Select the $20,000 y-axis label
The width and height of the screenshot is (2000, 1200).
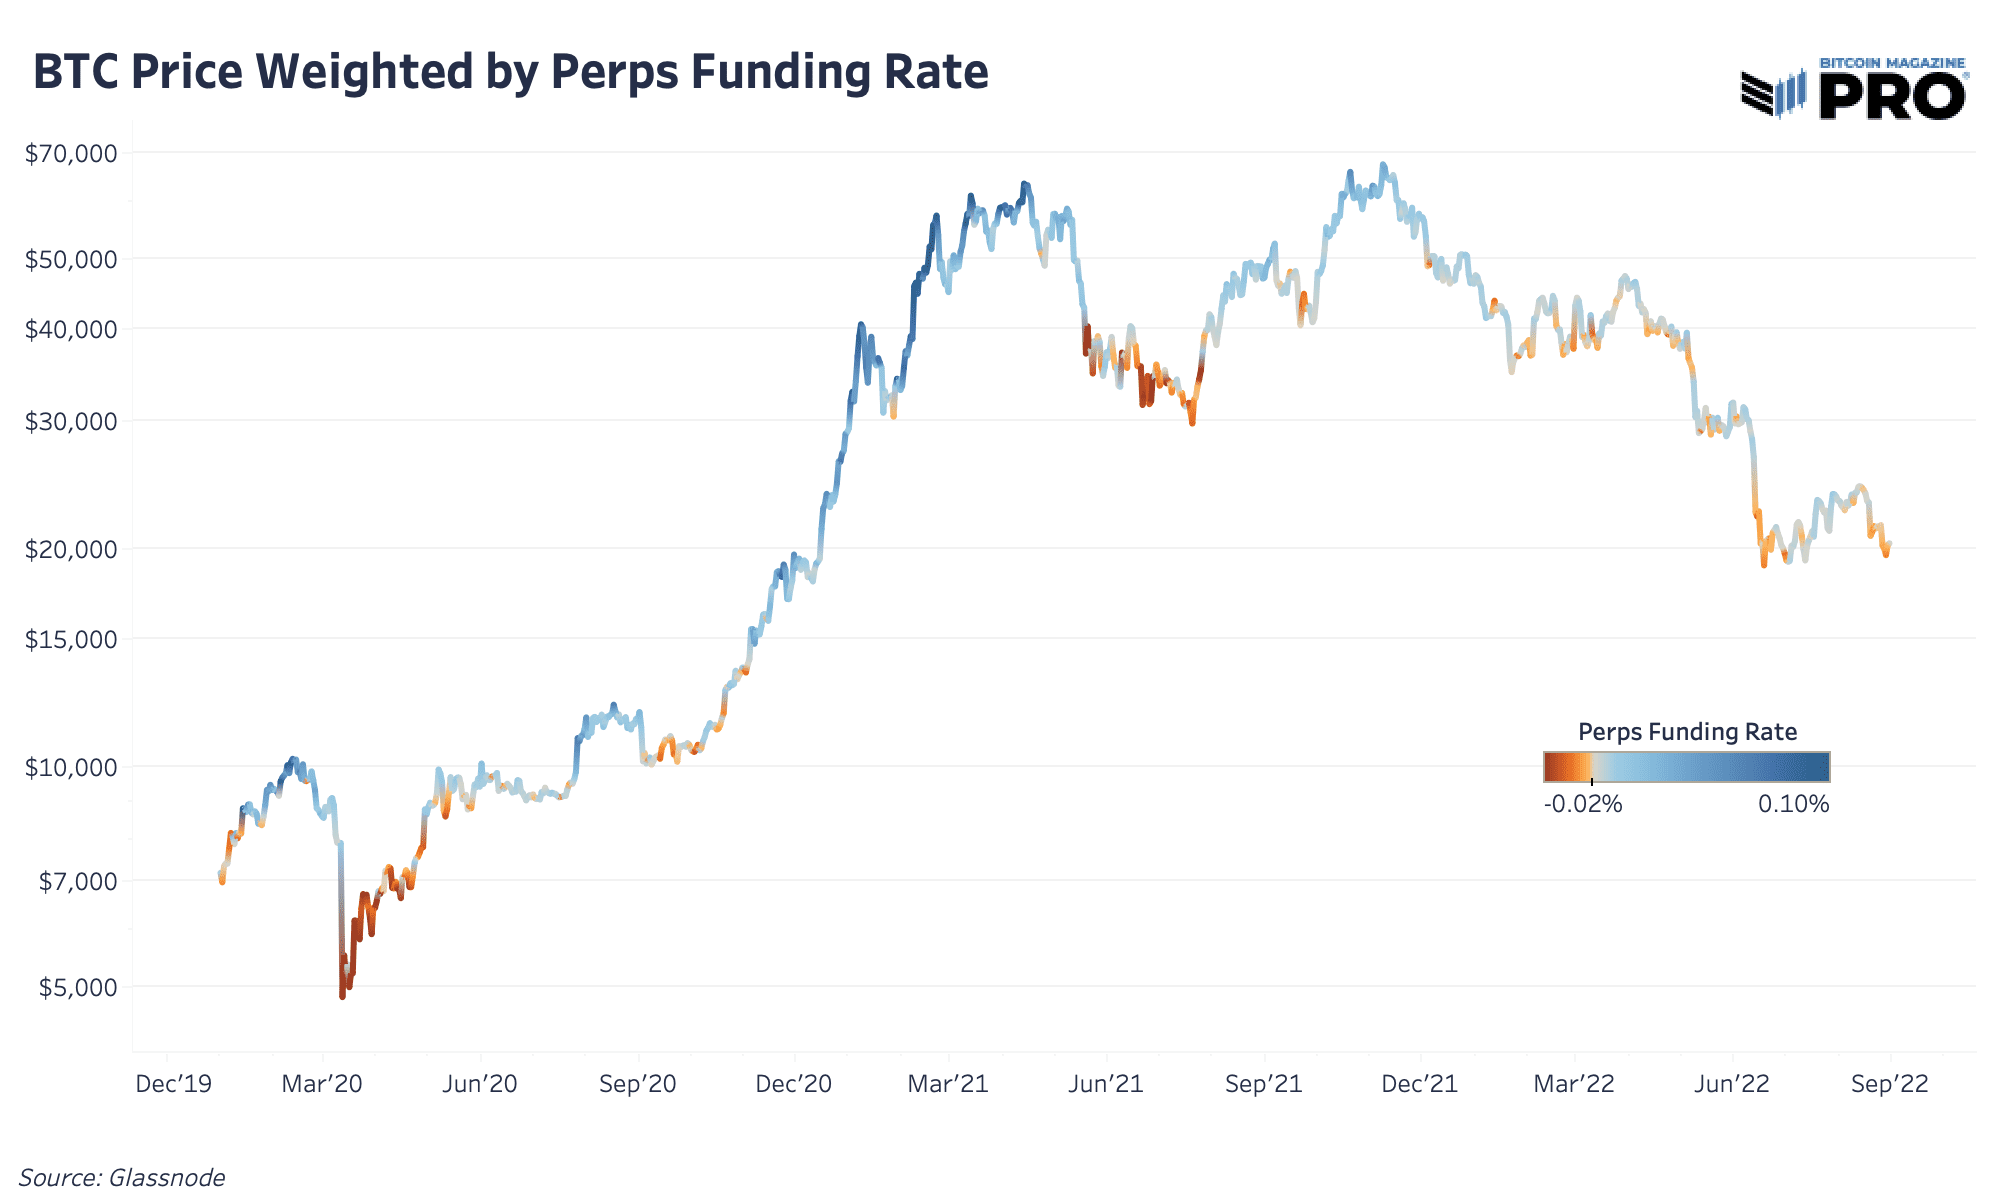[71, 548]
